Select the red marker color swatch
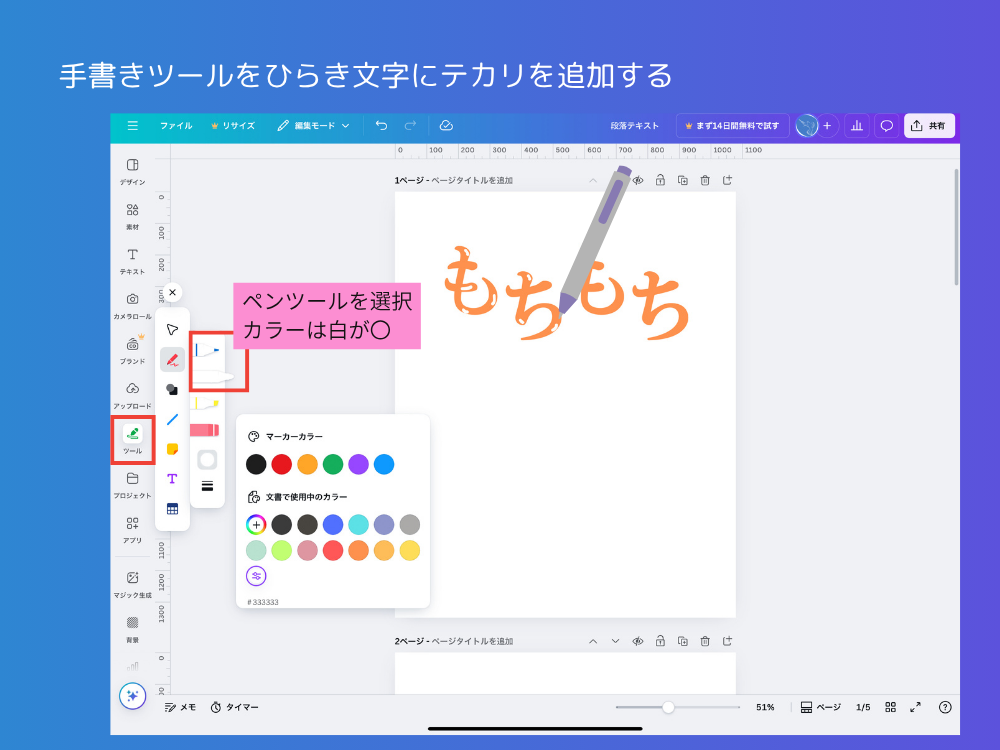 pos(282,464)
